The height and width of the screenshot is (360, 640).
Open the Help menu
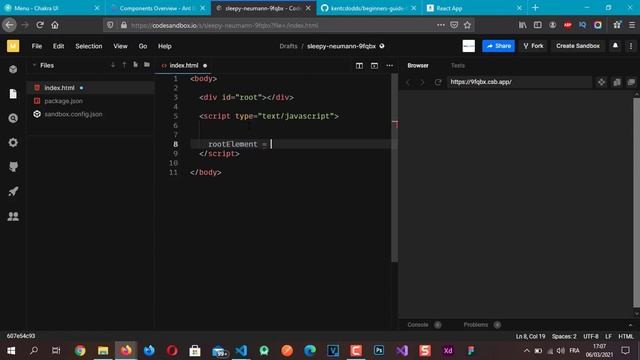coord(164,46)
